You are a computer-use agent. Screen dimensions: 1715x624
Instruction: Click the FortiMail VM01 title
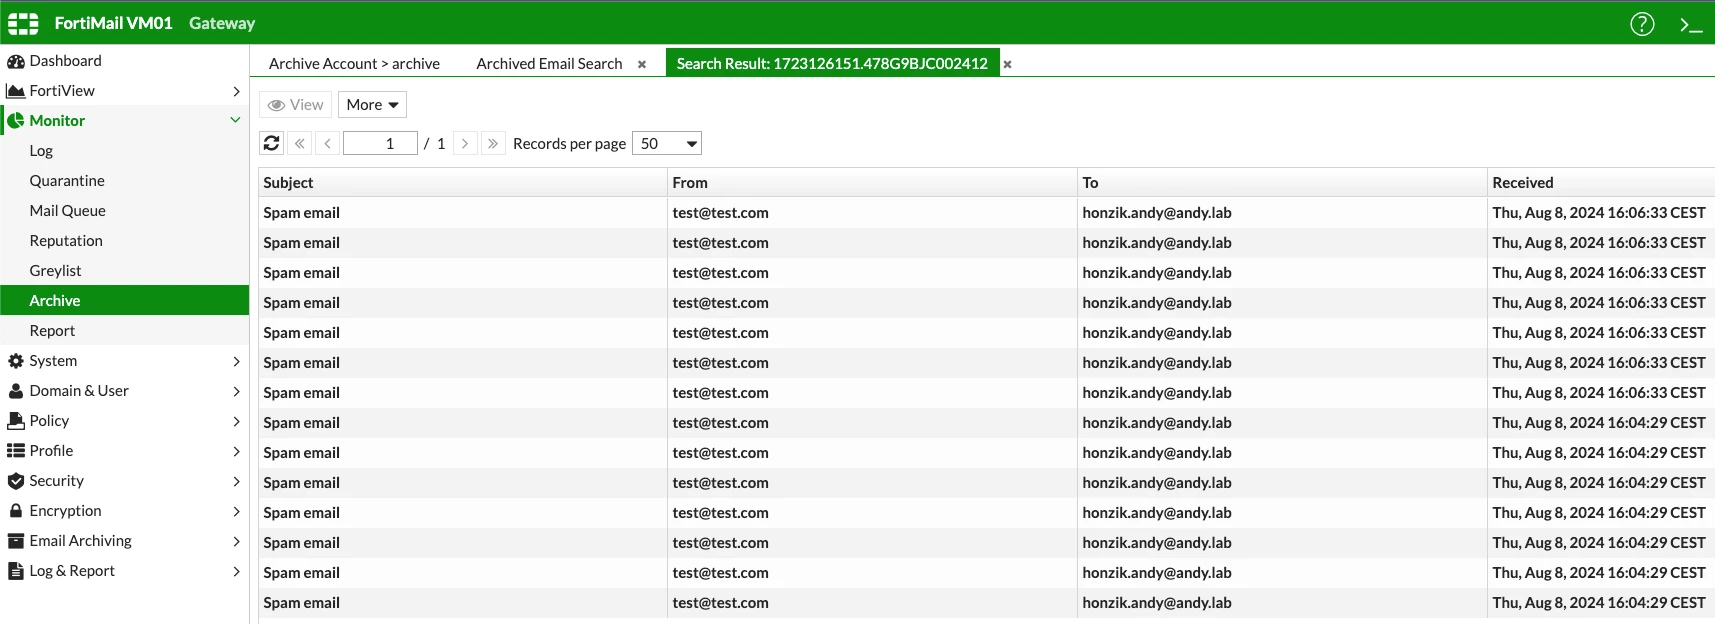click(113, 23)
